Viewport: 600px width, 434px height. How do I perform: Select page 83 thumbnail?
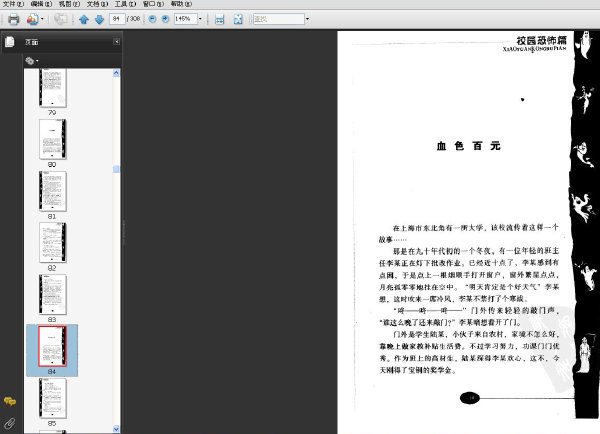(52, 294)
